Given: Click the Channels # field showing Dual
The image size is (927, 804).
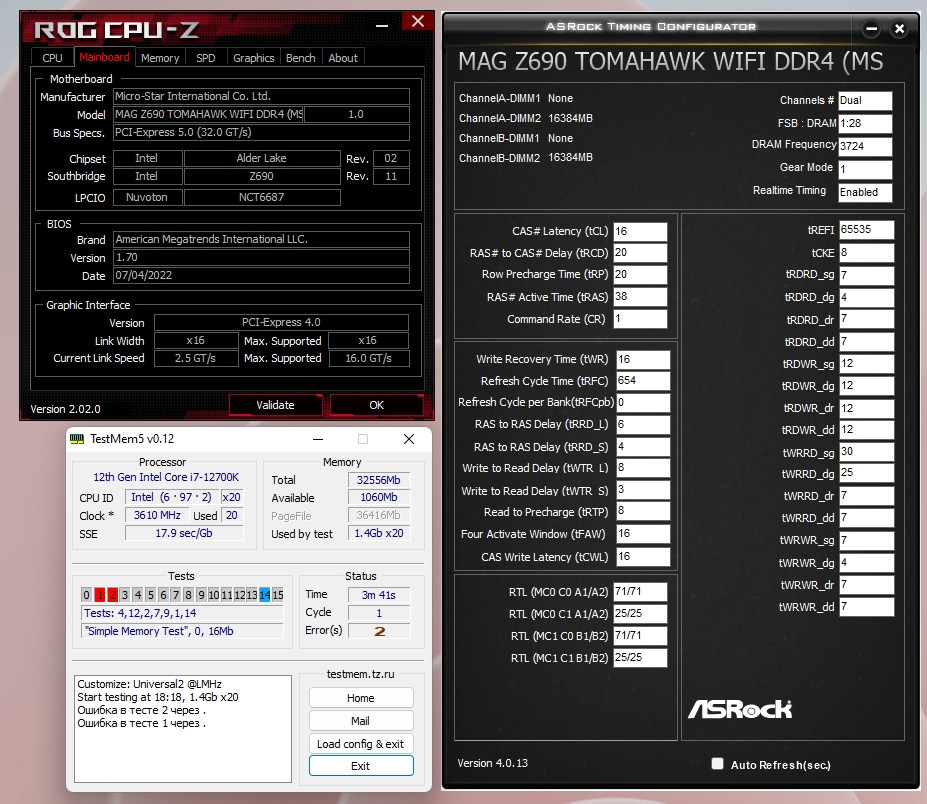Looking at the screenshot, I should pyautogui.click(x=865, y=100).
